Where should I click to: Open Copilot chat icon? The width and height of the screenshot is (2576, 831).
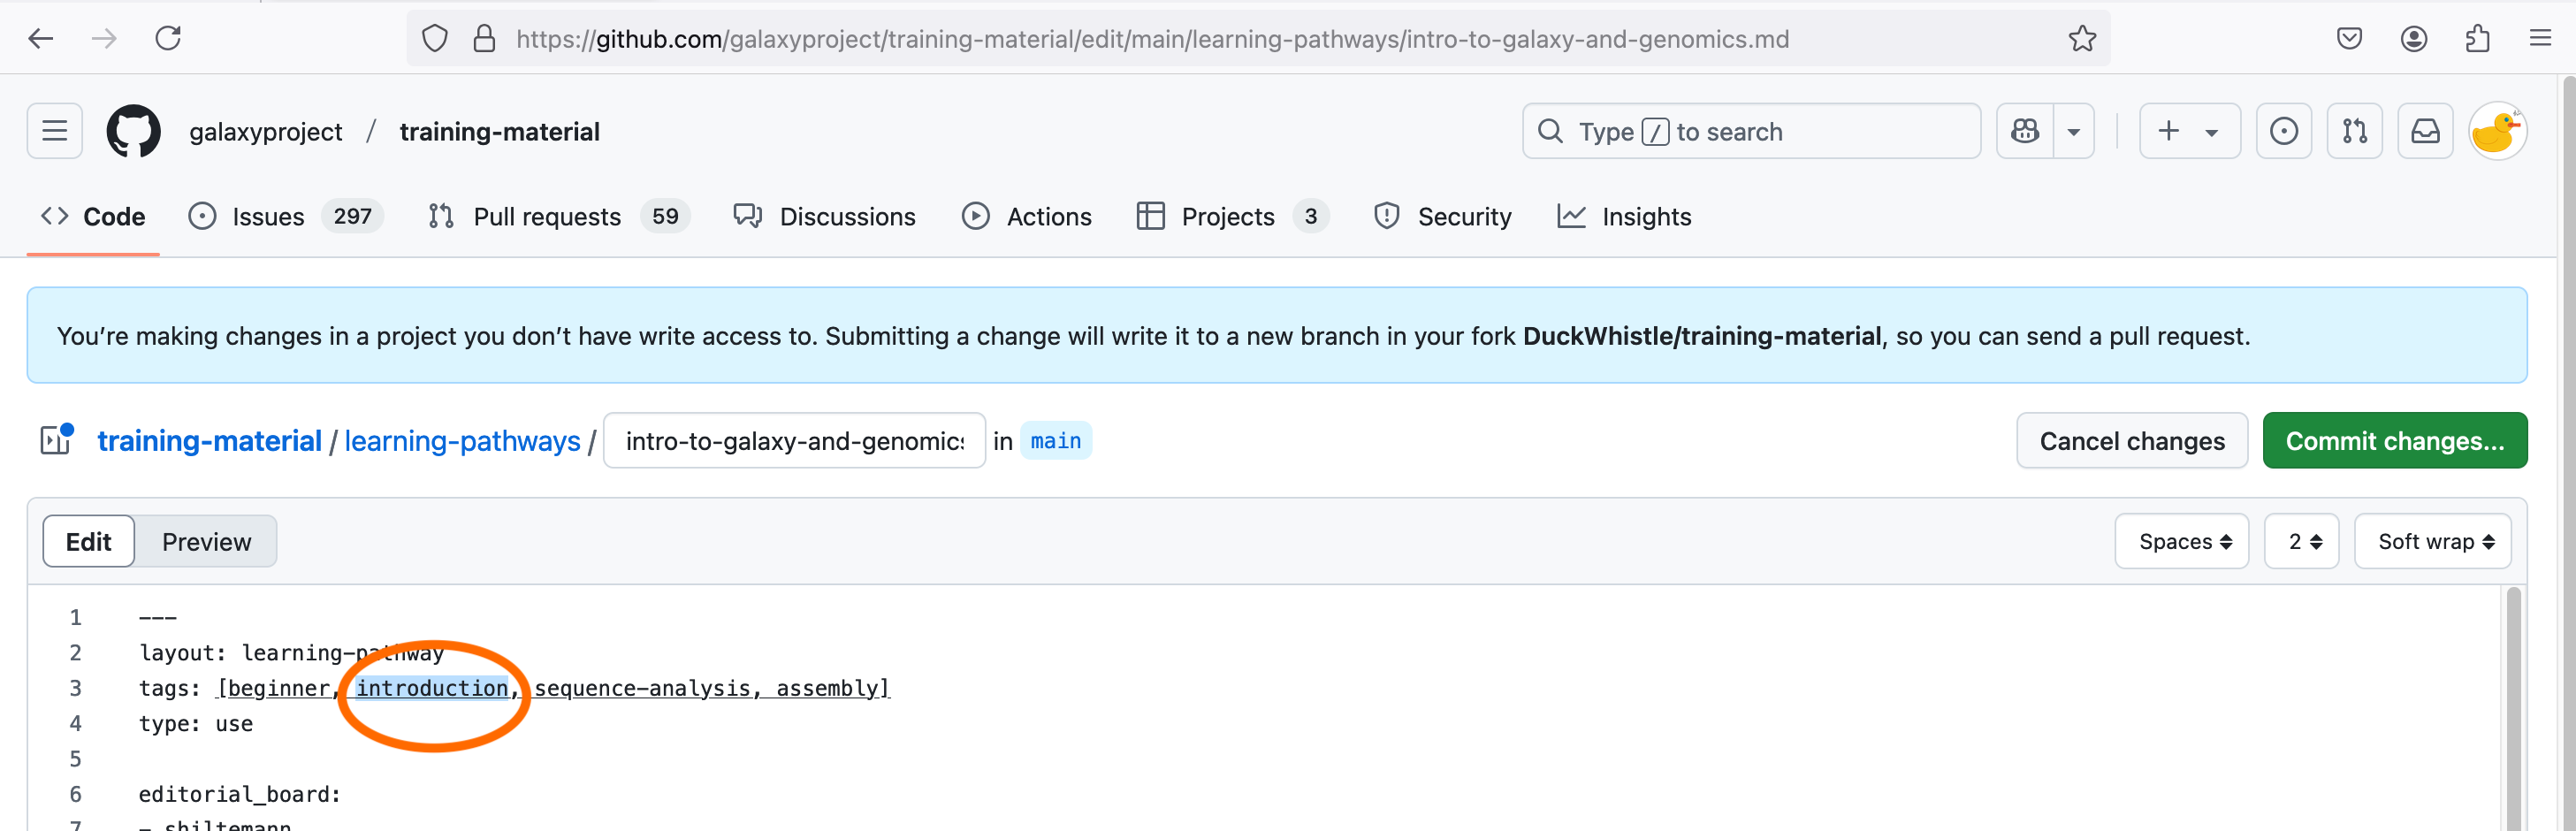2025,131
